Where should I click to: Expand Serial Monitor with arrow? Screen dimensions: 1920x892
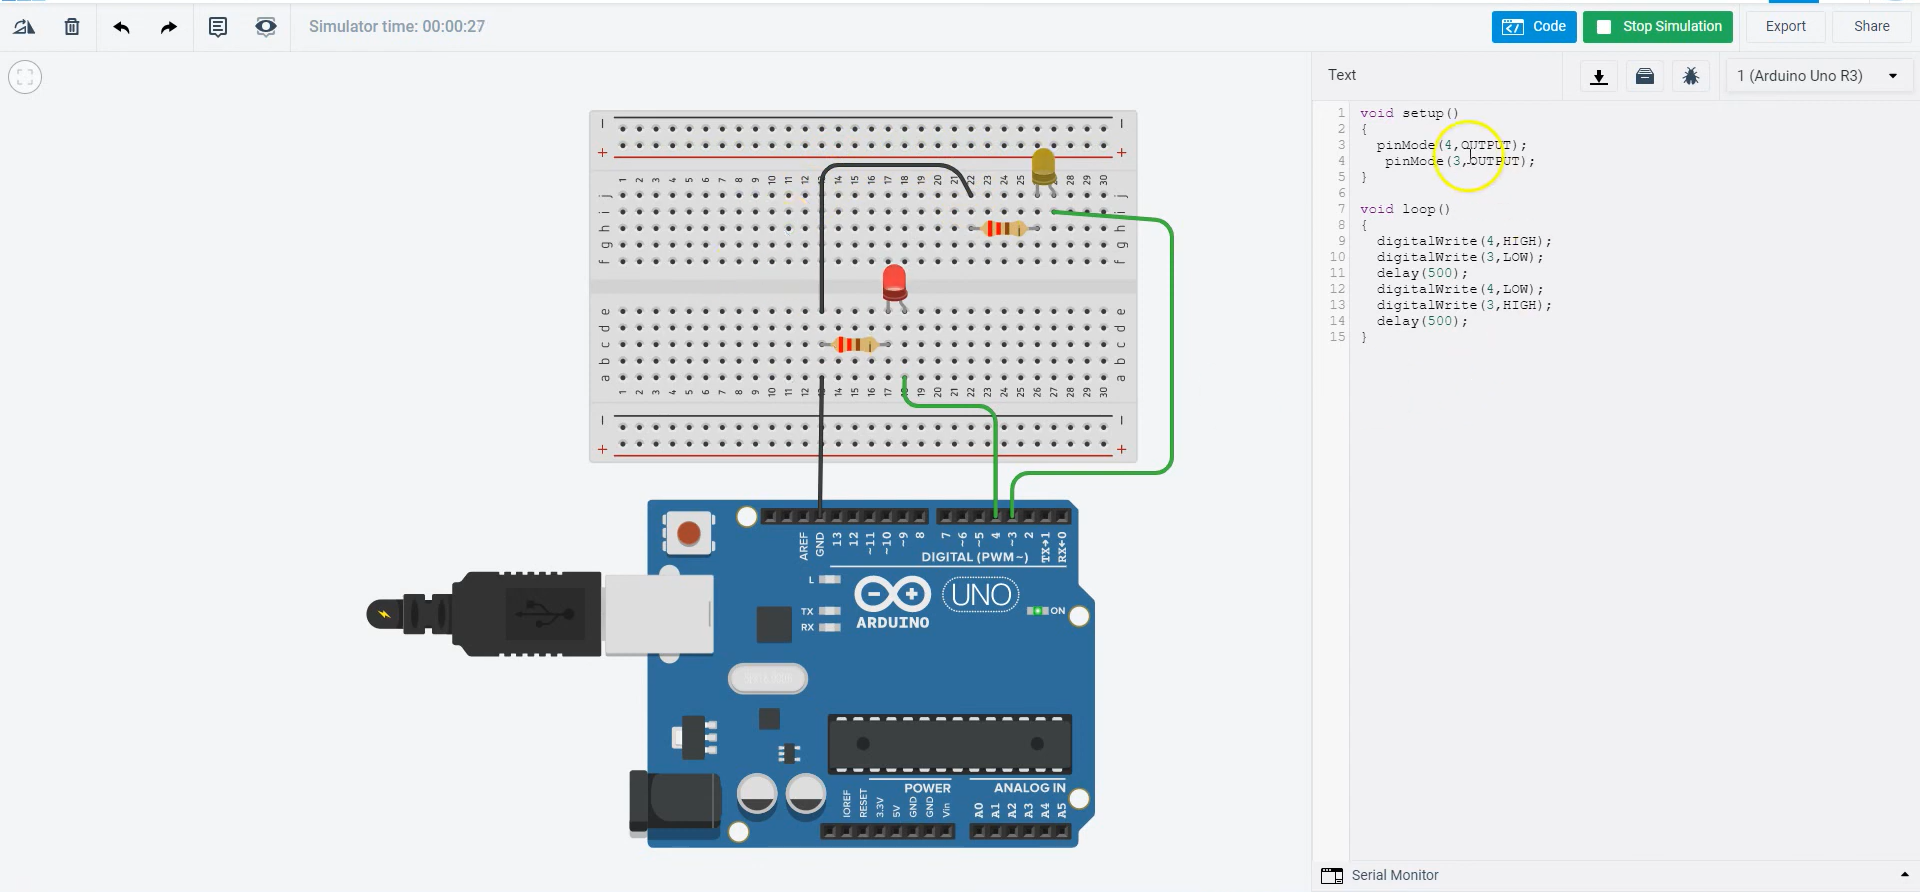tap(1904, 875)
